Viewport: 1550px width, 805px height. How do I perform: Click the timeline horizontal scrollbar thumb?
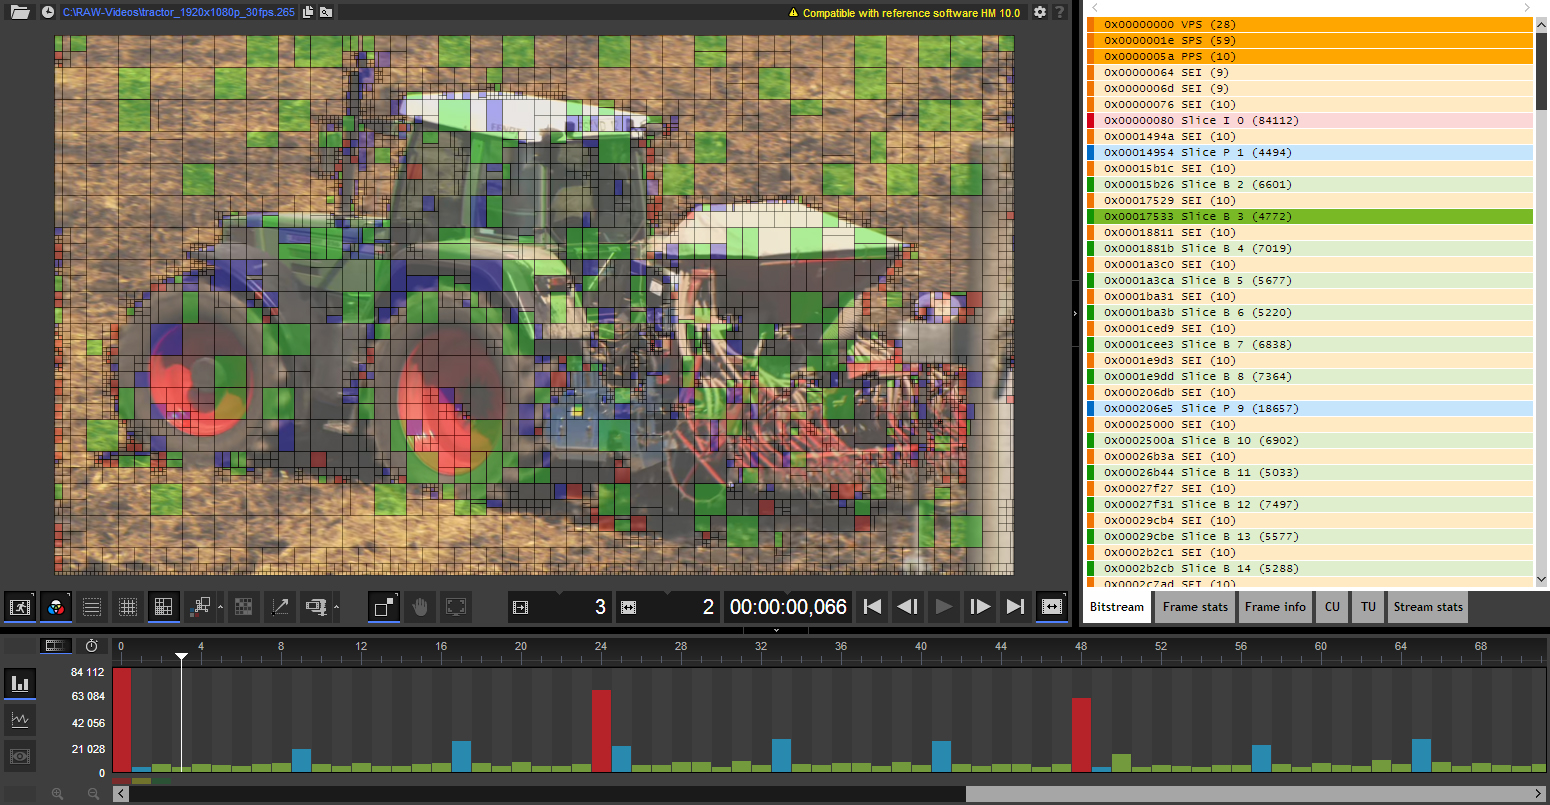547,794
